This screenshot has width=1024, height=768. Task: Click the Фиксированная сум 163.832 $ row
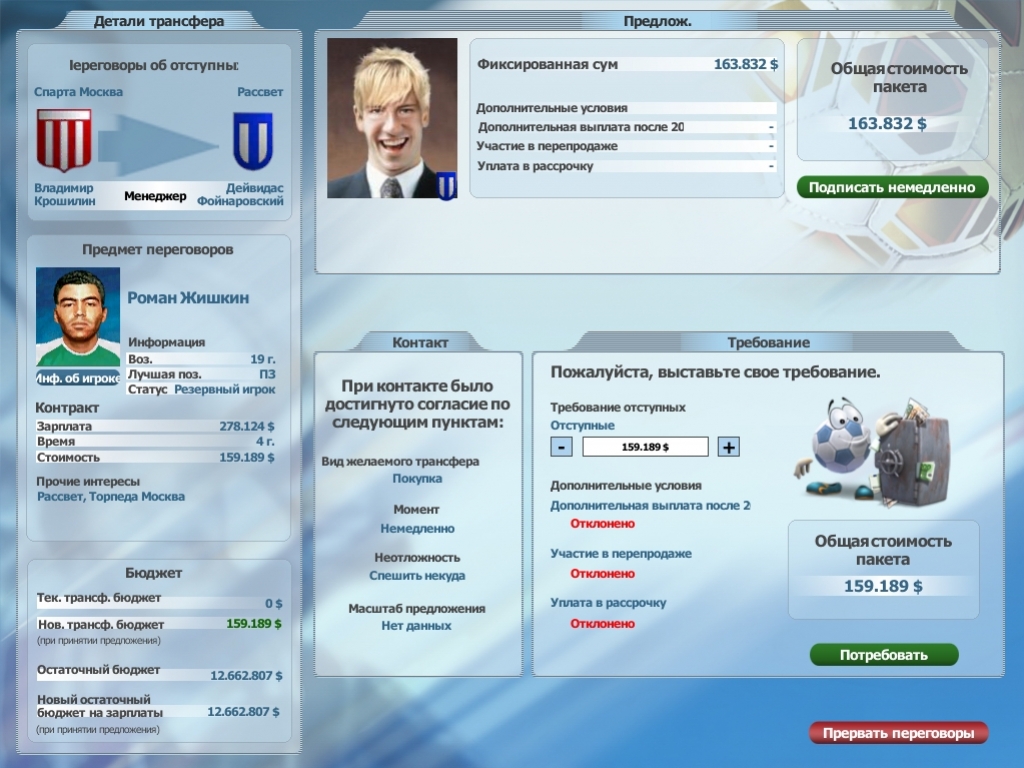click(x=627, y=64)
